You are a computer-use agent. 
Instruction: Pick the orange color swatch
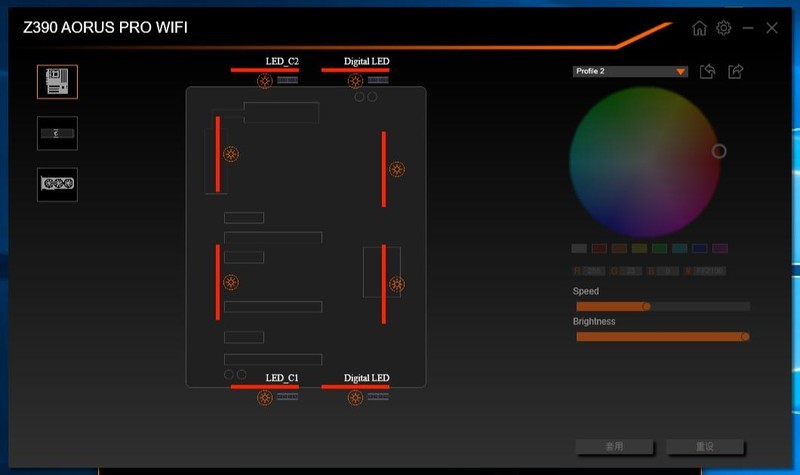[619, 248]
